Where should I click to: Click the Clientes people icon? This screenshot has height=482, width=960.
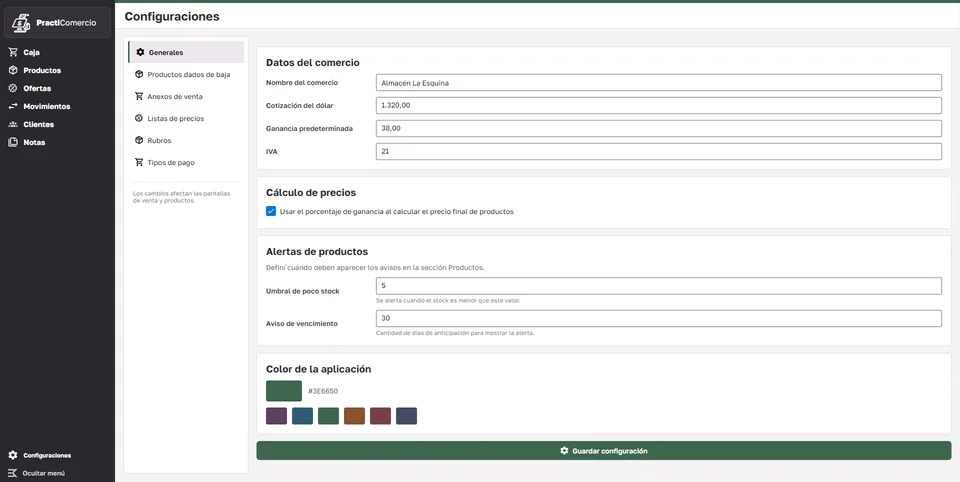pyautogui.click(x=13, y=124)
